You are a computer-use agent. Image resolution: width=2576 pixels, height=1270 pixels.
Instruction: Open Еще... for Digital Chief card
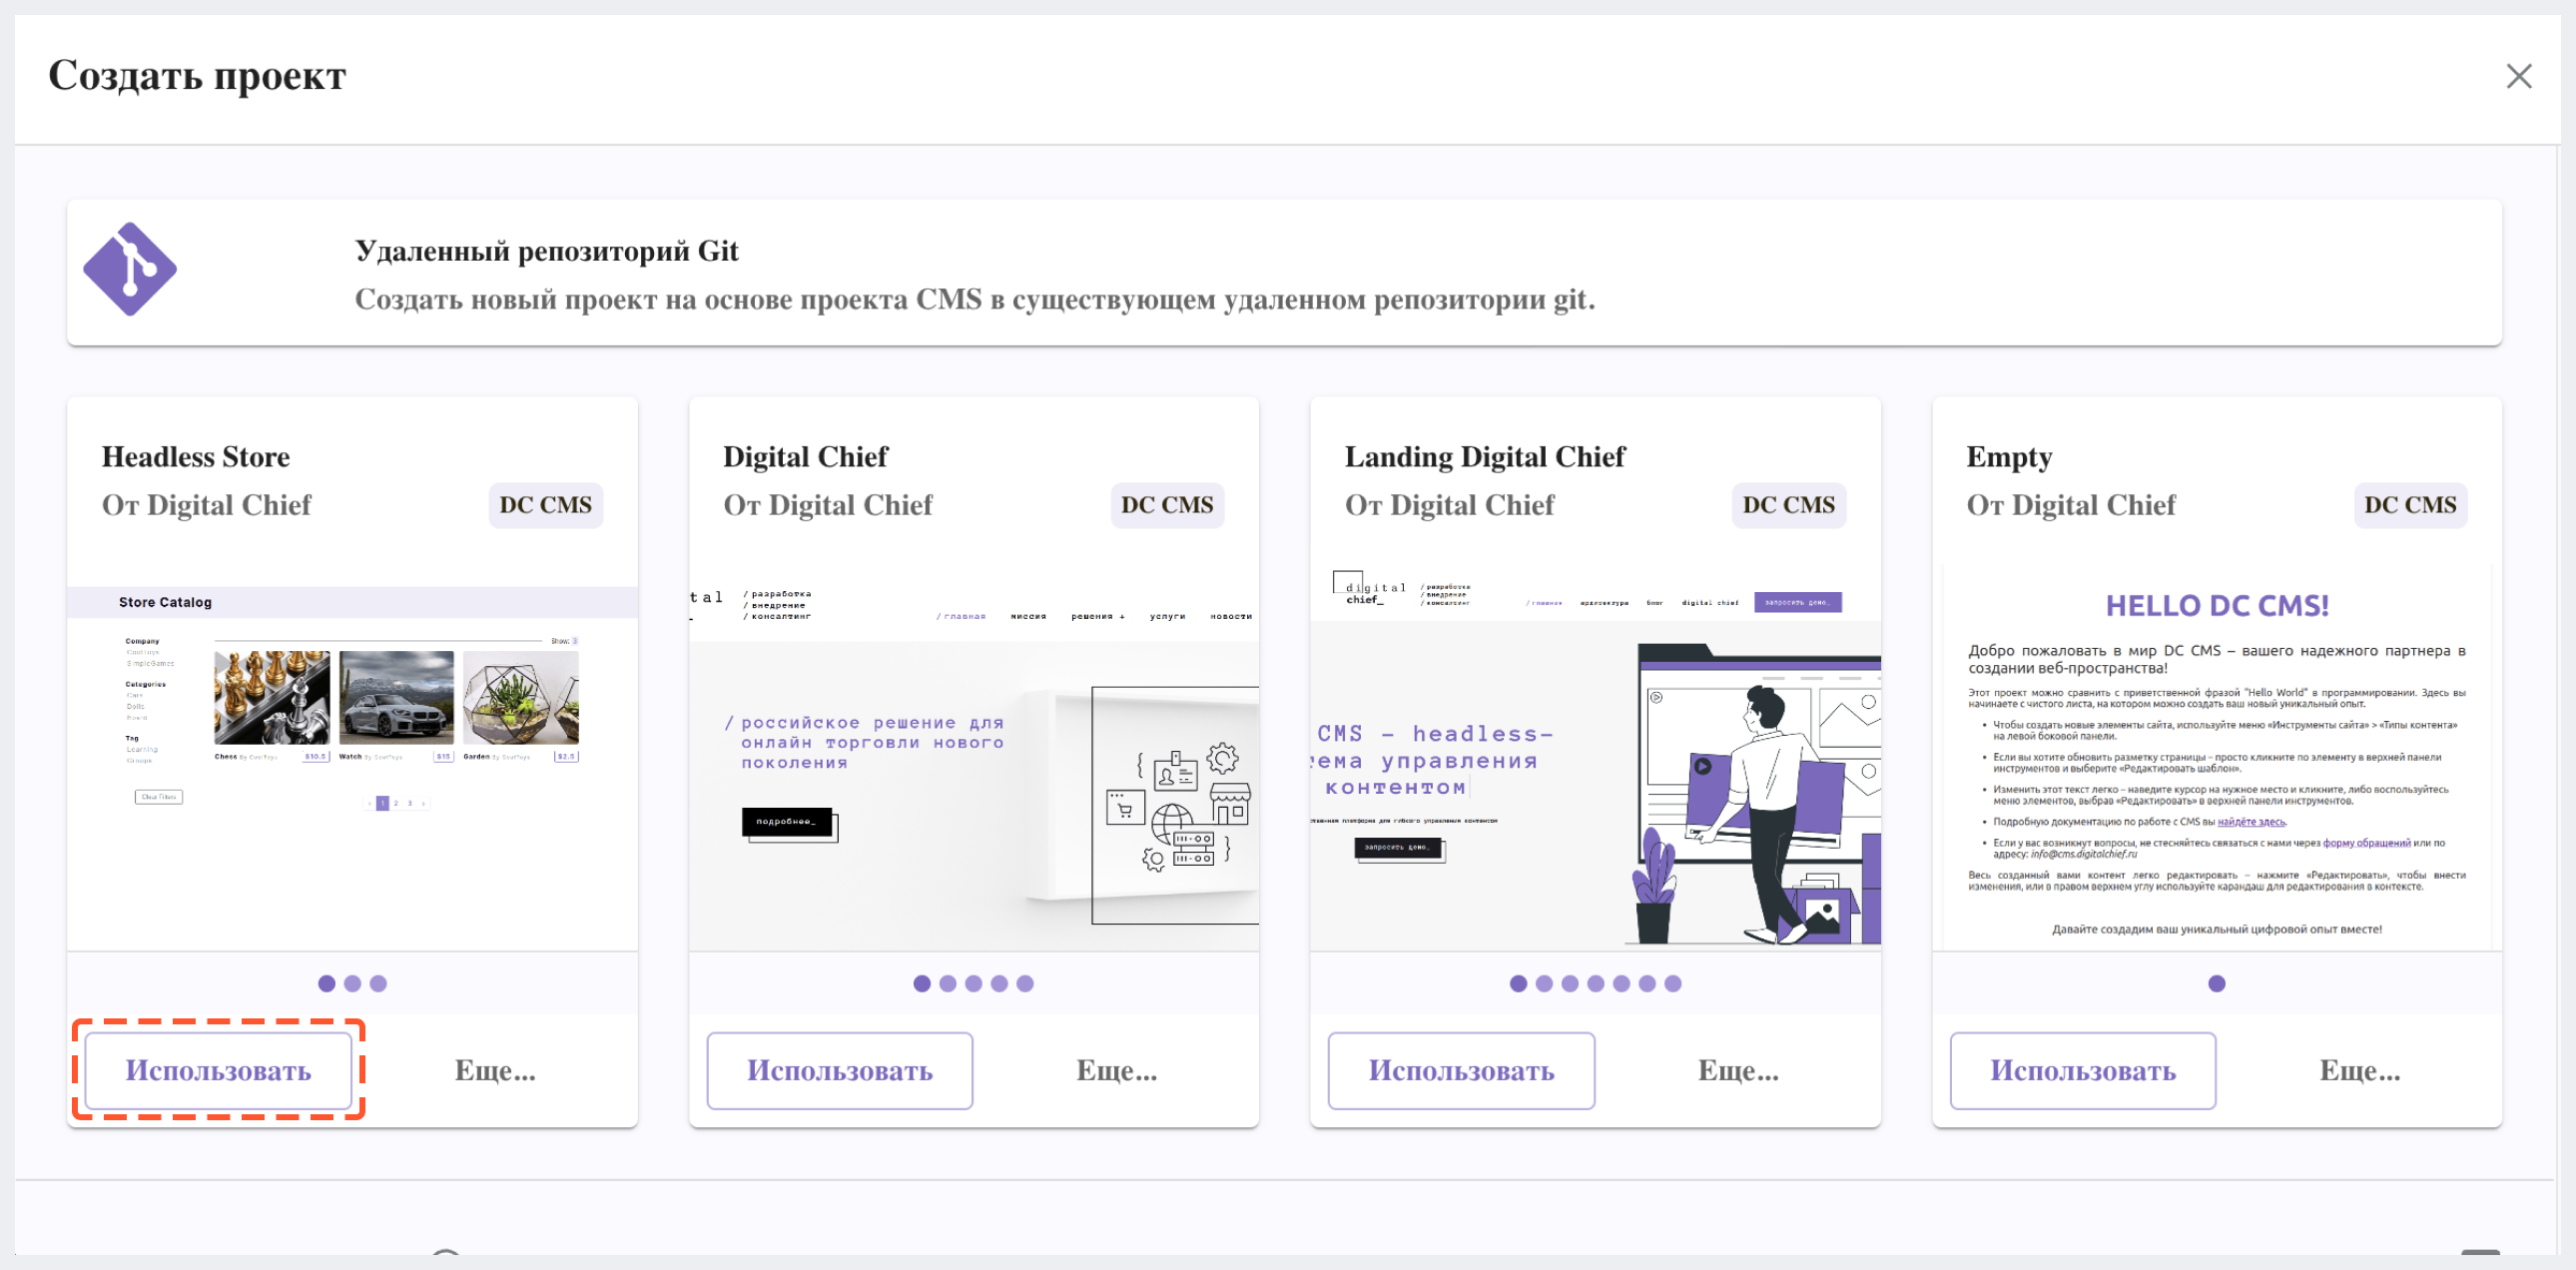tap(1117, 1070)
